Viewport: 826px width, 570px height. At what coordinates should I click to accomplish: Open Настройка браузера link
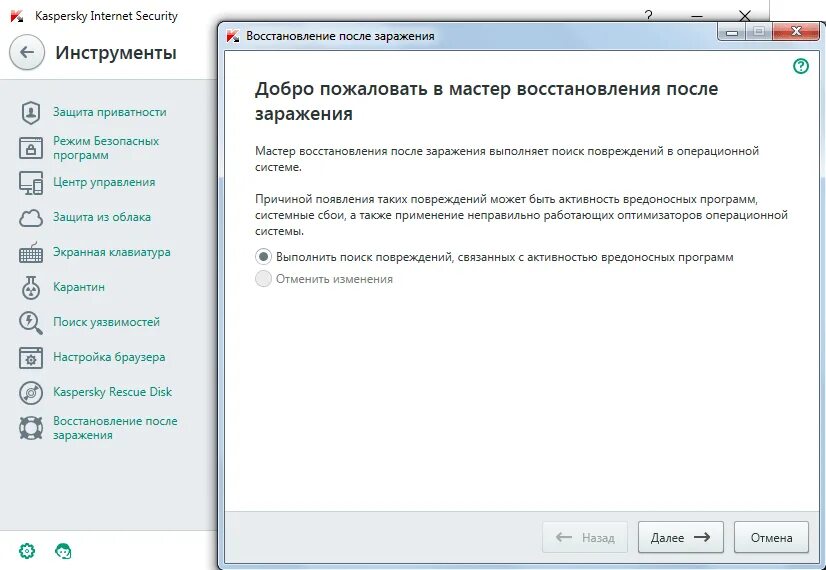[x=109, y=357]
